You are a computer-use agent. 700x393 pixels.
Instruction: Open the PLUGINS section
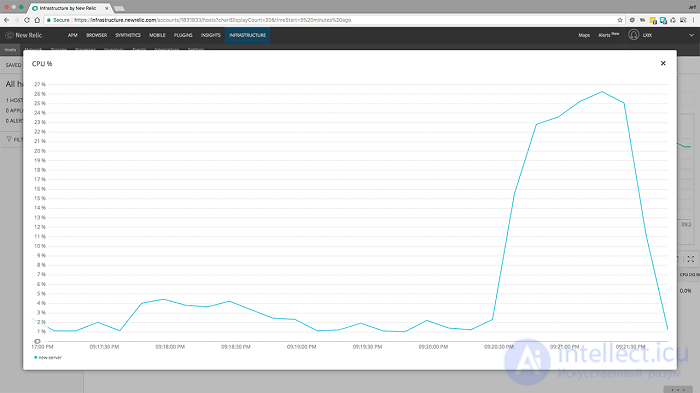click(x=183, y=35)
